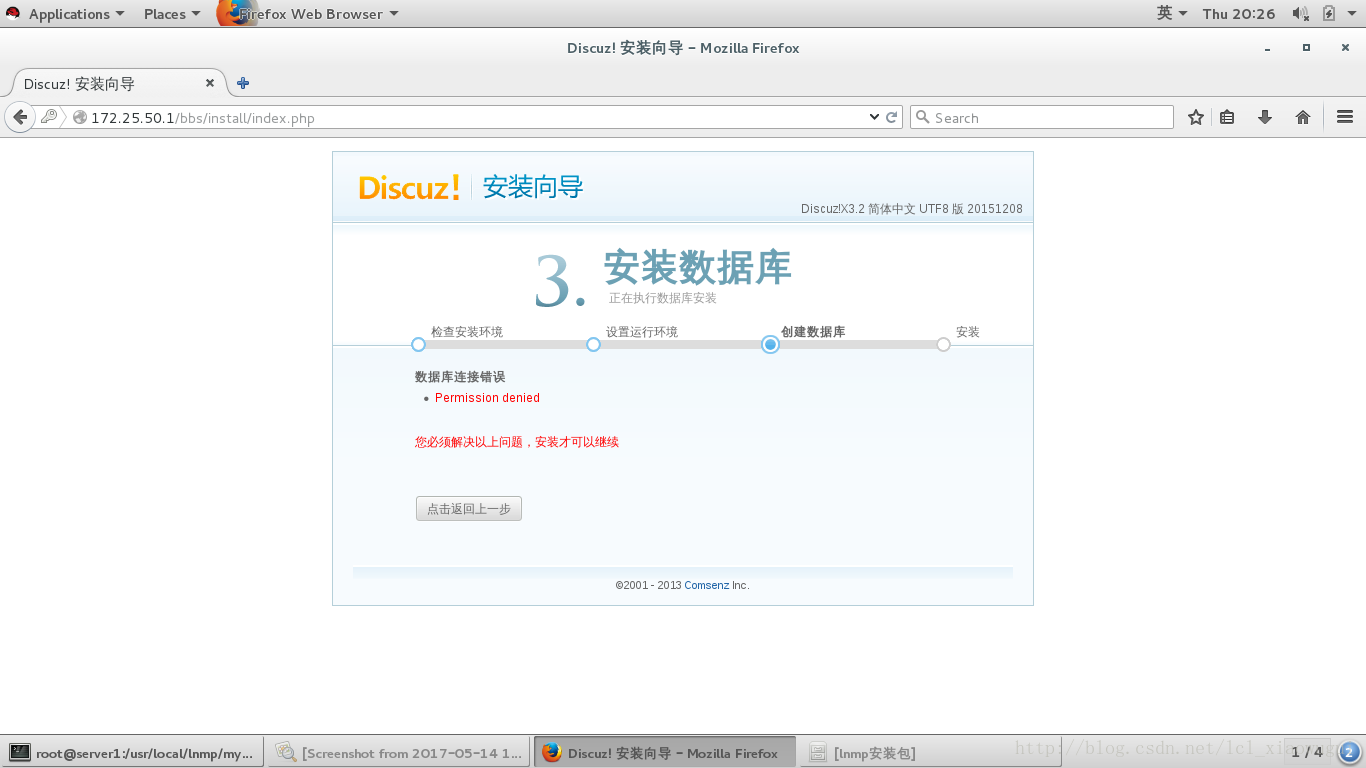
Task: Click the Discuz!X3.2 version text
Action: (x=911, y=209)
